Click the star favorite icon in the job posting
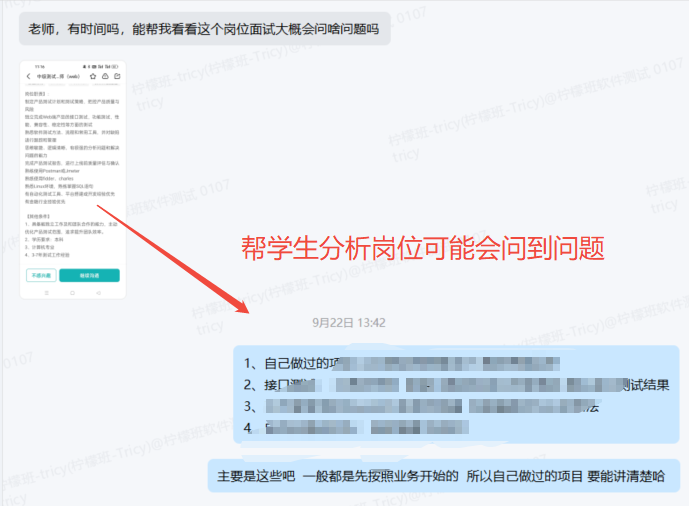689x506 pixels. pyautogui.click(x=94, y=76)
